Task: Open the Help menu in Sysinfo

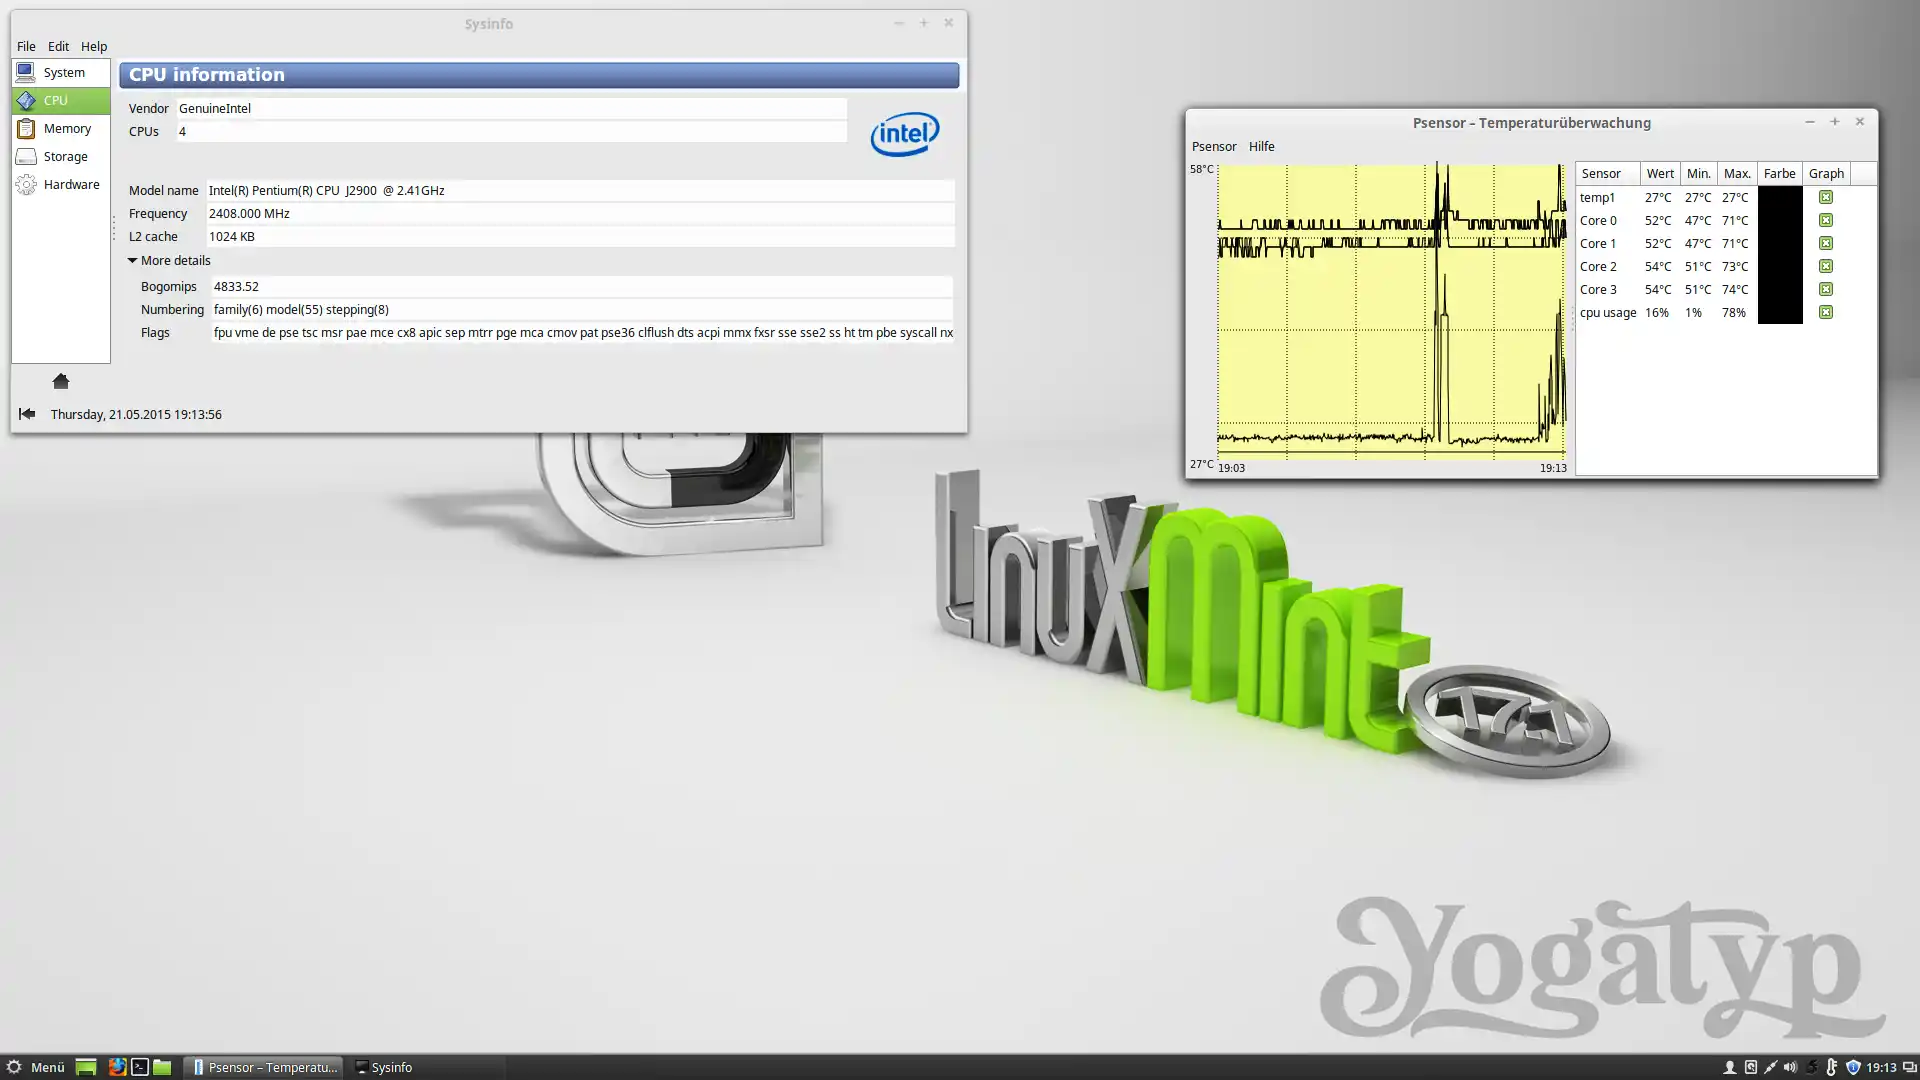Action: point(94,46)
